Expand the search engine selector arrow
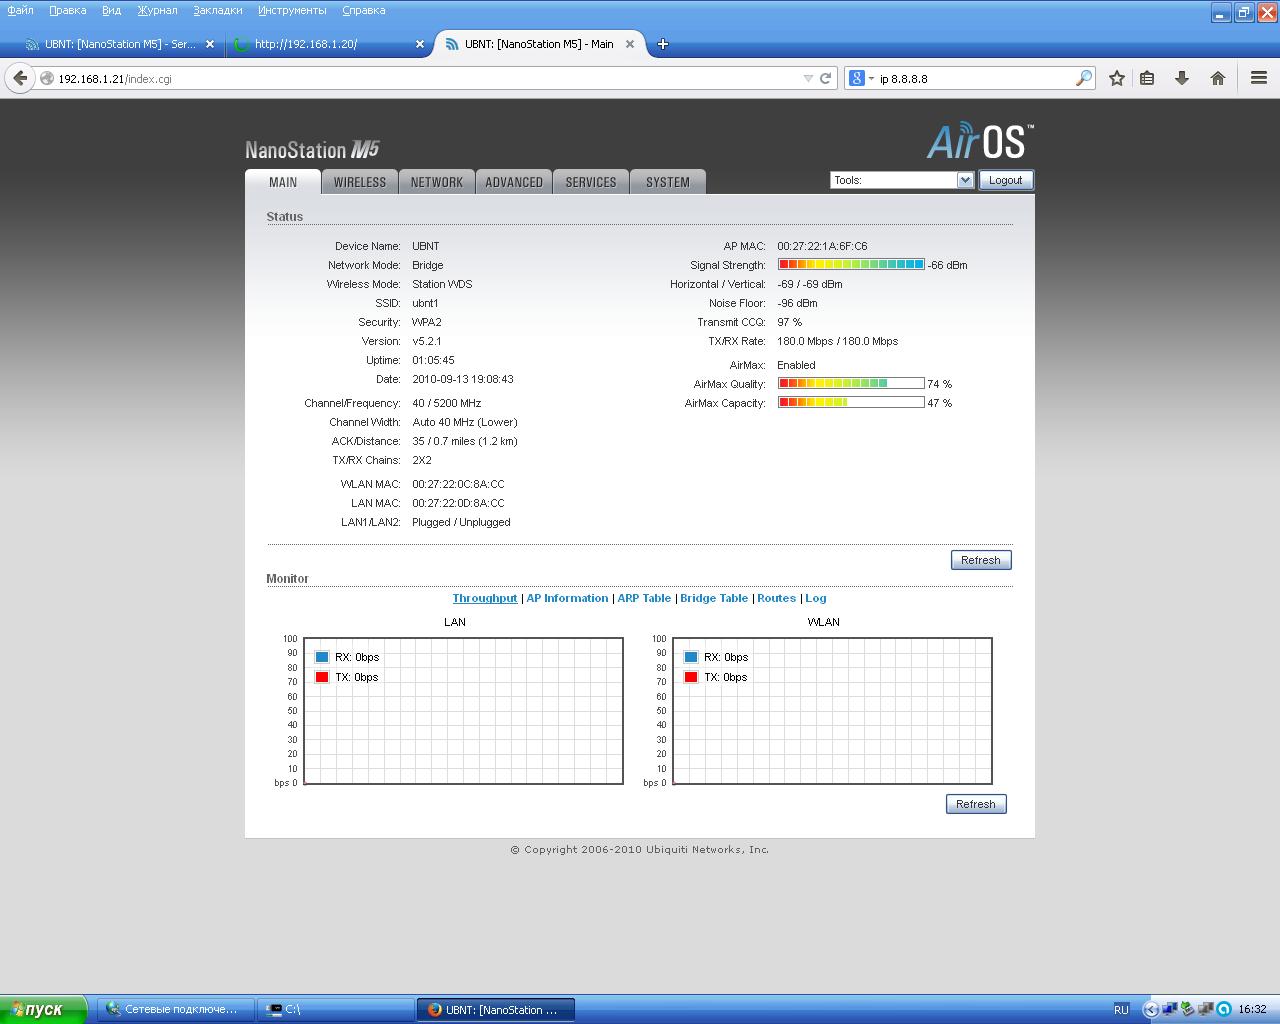The image size is (1280, 1024). [871, 78]
